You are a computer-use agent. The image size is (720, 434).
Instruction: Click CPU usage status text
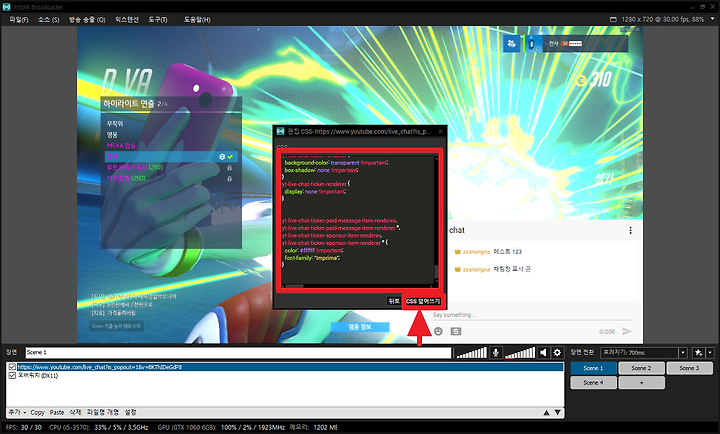coord(98,427)
